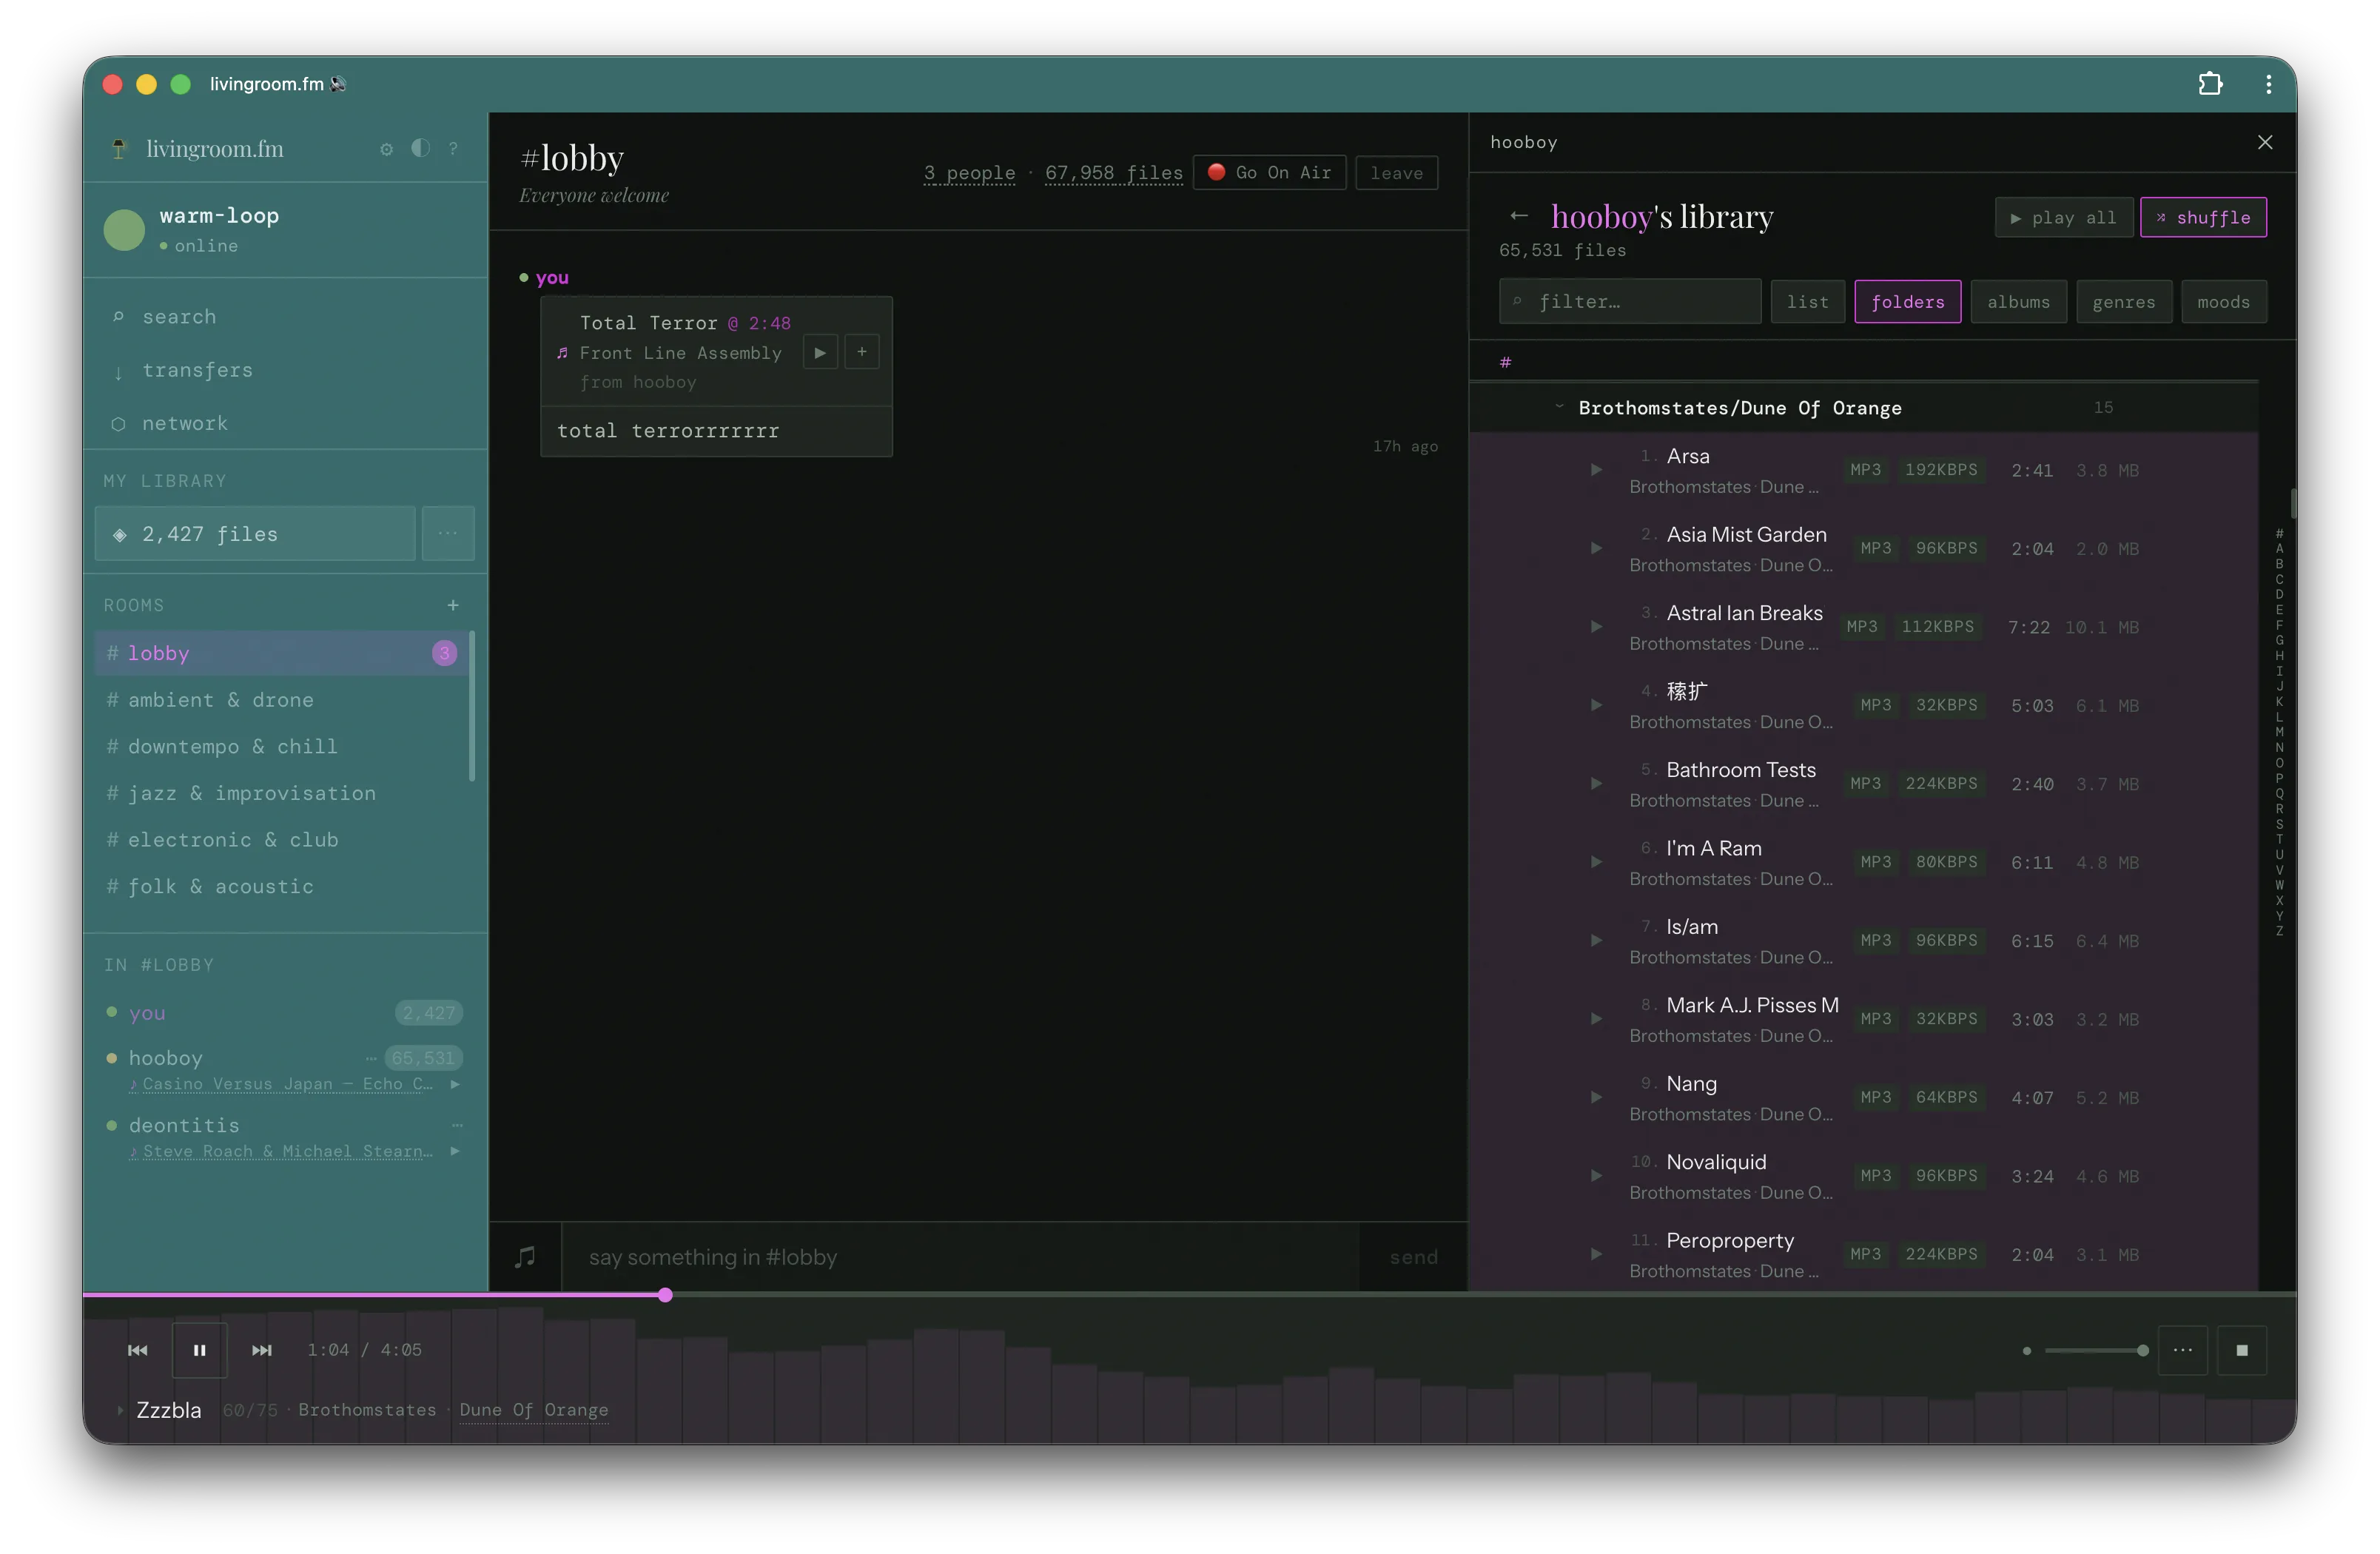
Task: Open player options ellipsis menu
Action: pyautogui.click(x=2182, y=1350)
